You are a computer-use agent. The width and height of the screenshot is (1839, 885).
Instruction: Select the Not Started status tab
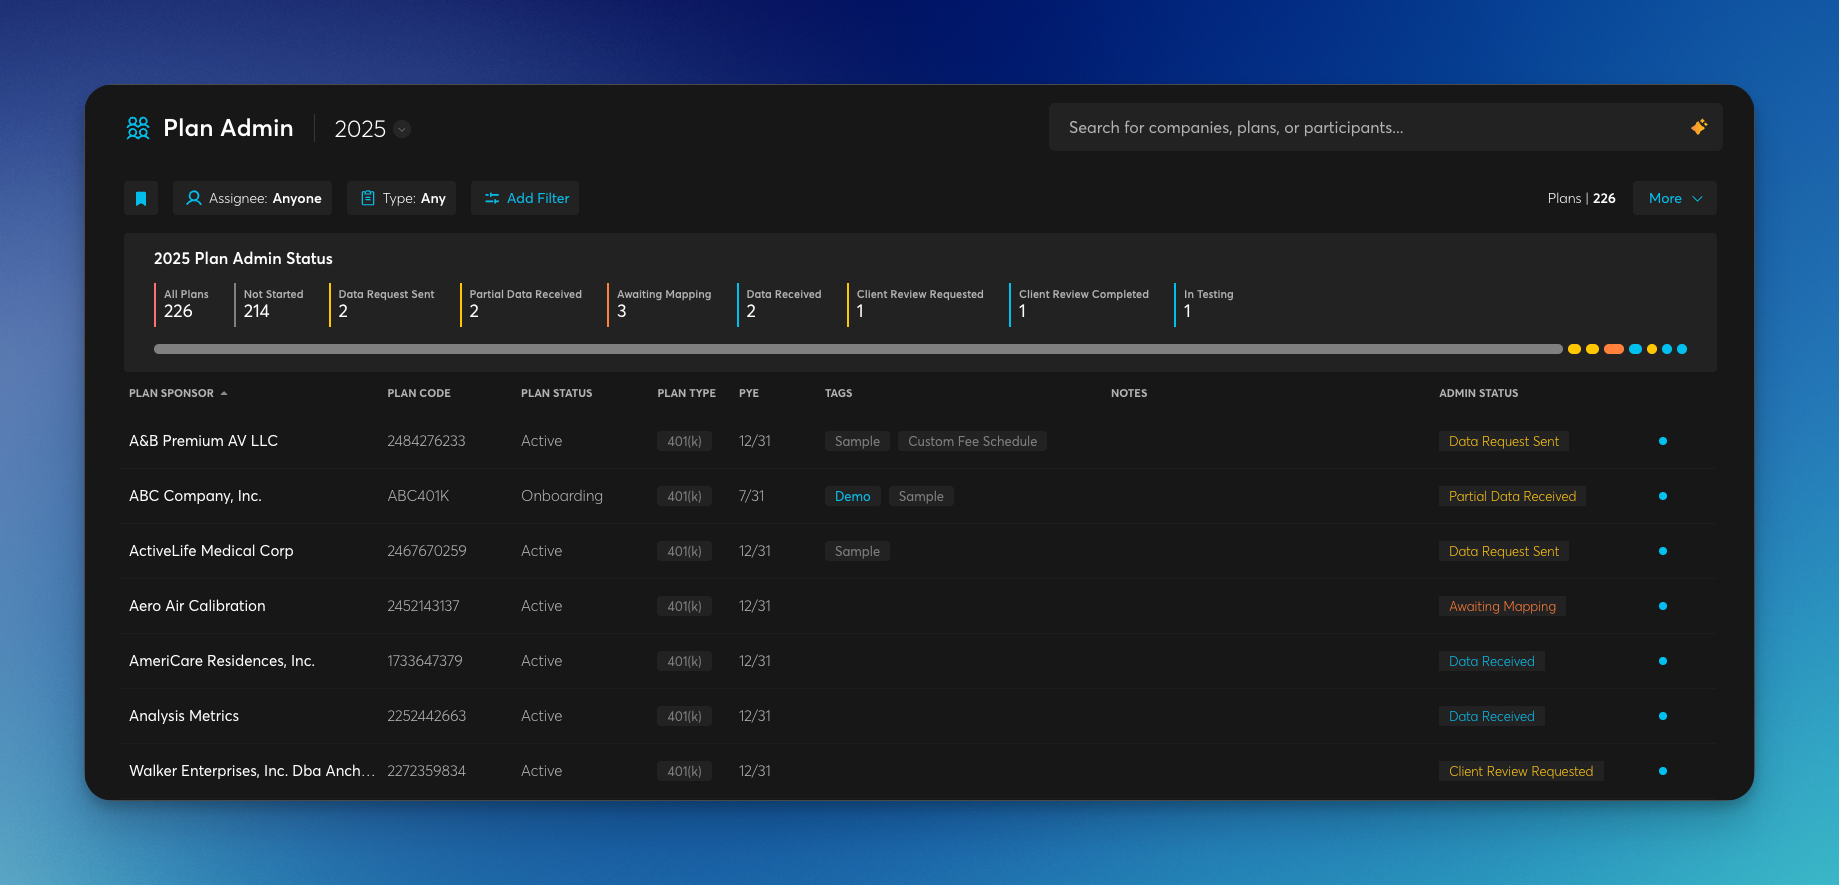pyautogui.click(x=273, y=303)
